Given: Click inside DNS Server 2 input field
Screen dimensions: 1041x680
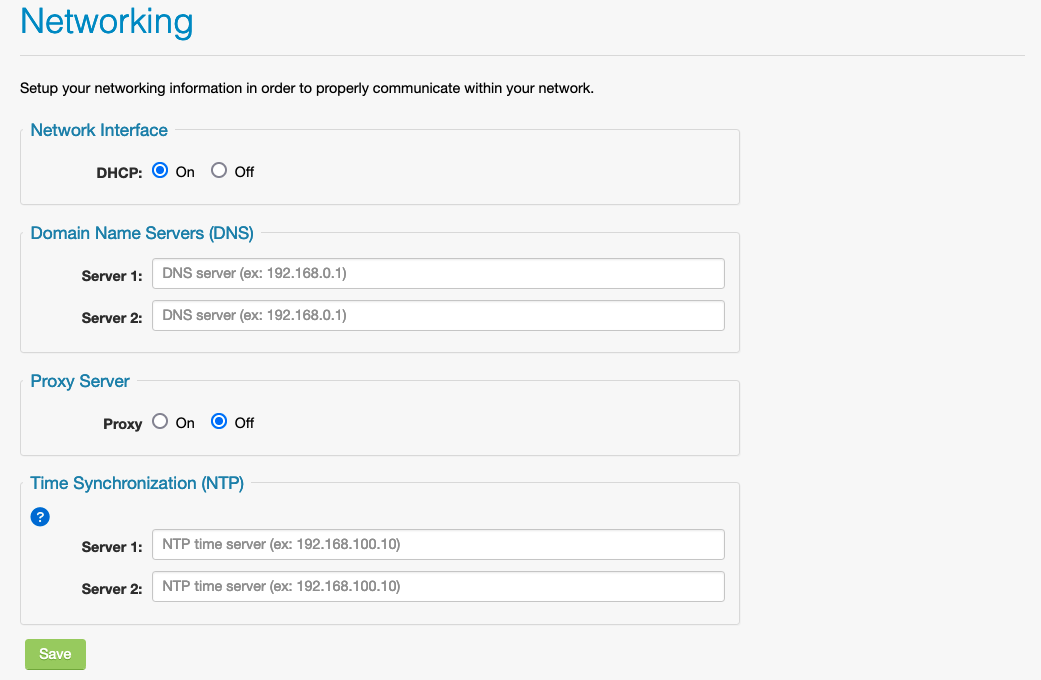Looking at the screenshot, I should click(437, 314).
